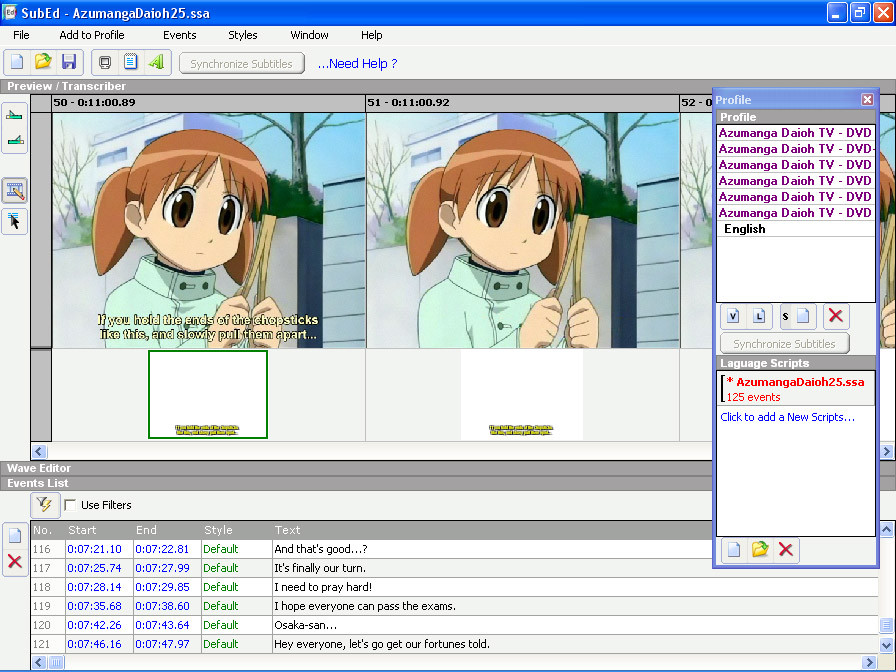This screenshot has height=672, width=896.
Task: Open the File menu
Action: coord(21,35)
